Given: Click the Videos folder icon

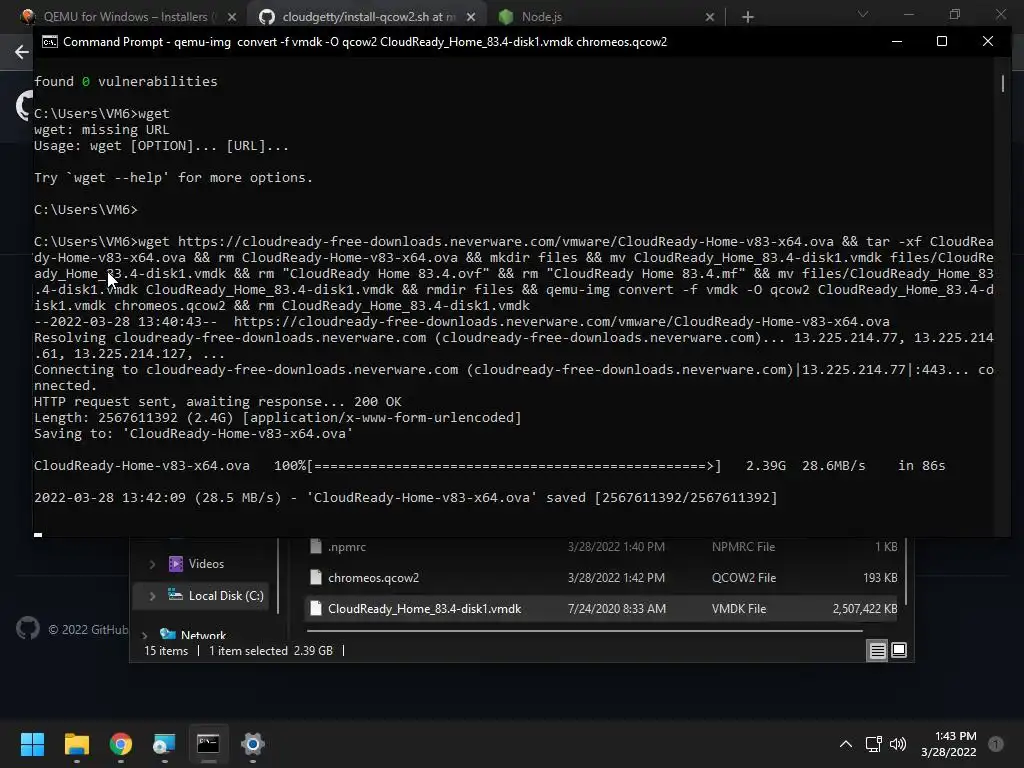Looking at the screenshot, I should [176, 564].
